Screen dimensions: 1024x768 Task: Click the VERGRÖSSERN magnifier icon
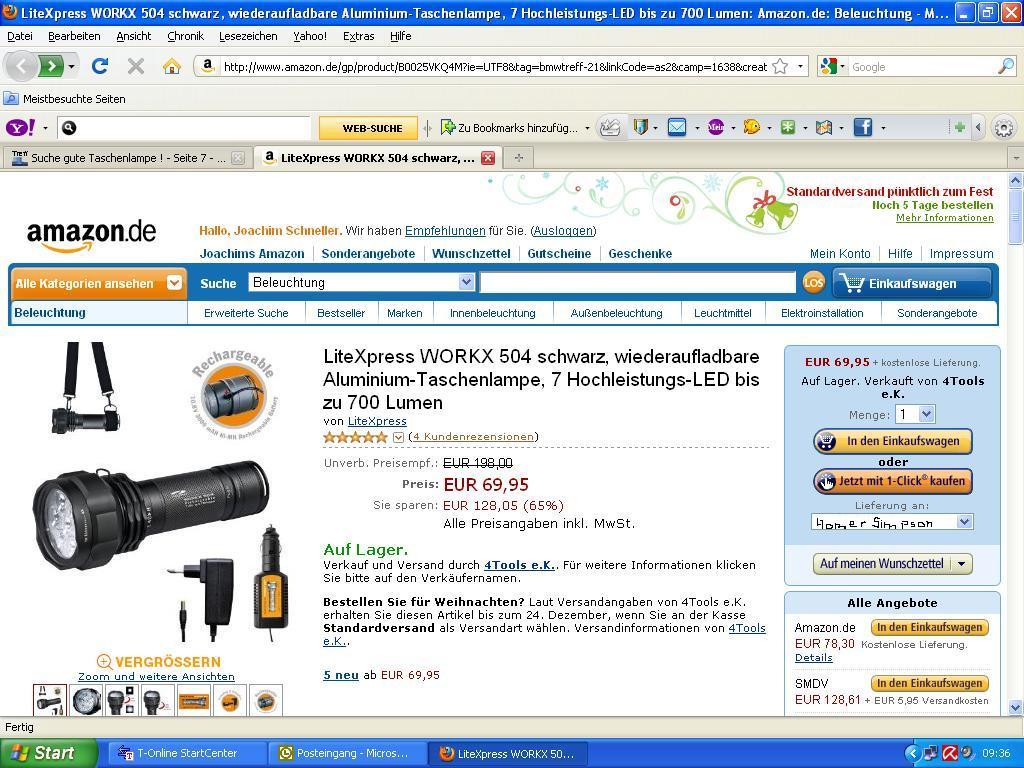(x=104, y=661)
